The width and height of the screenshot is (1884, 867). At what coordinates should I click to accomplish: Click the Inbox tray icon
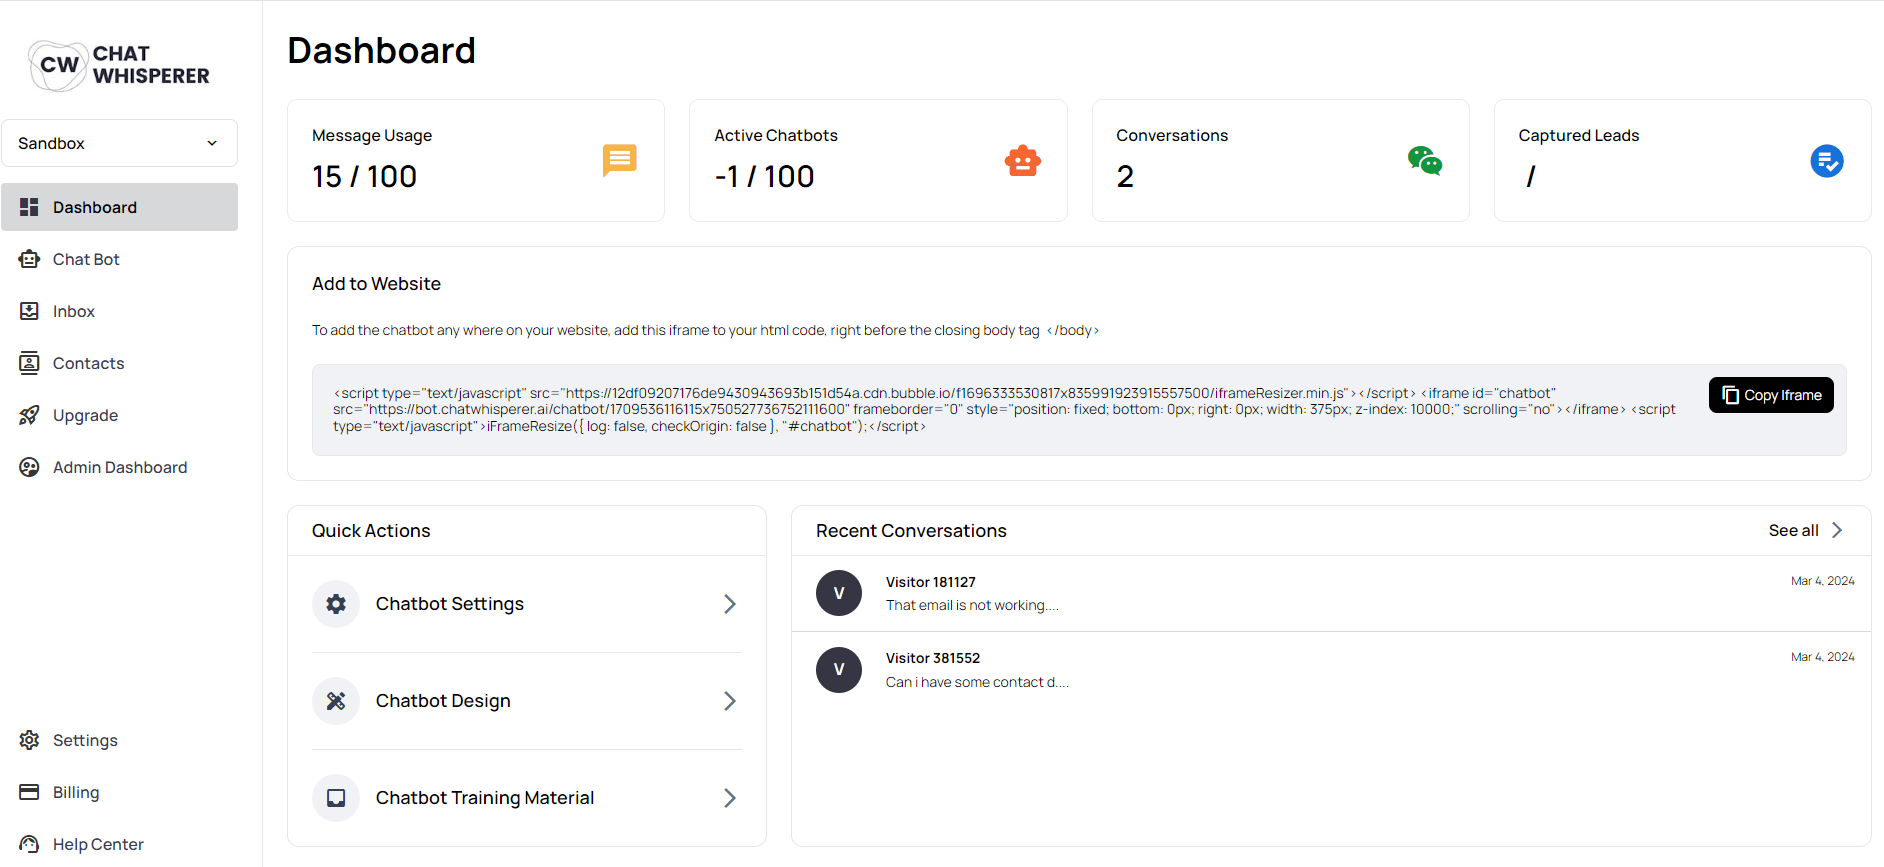(29, 311)
